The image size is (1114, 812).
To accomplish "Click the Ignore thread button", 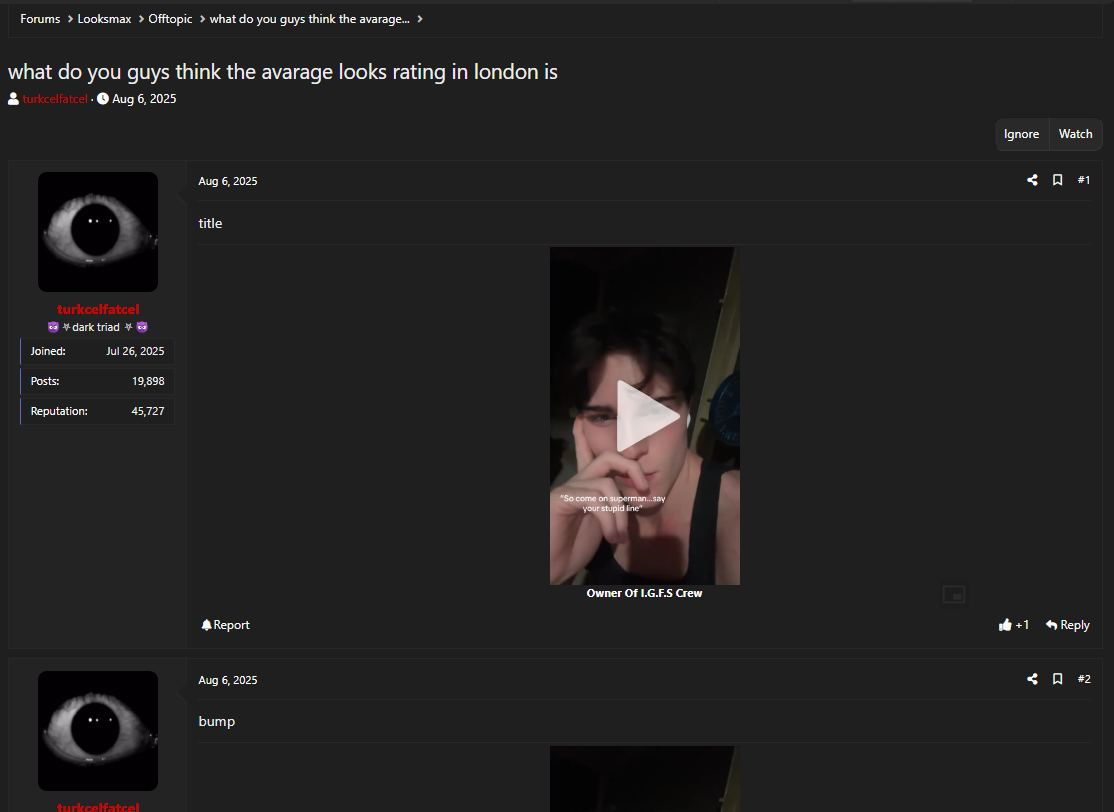I will [x=1021, y=134].
